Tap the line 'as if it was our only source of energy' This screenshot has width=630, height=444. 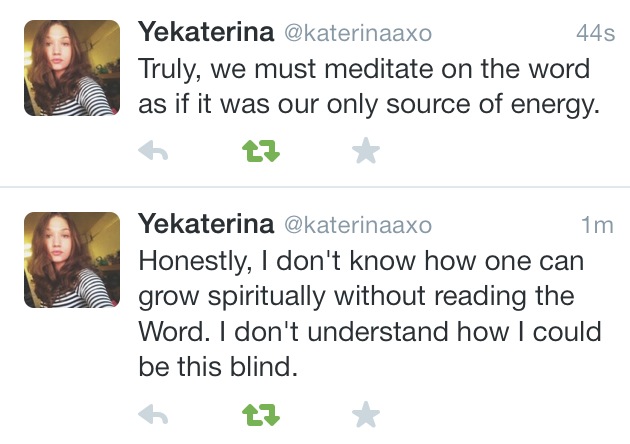[368, 105]
